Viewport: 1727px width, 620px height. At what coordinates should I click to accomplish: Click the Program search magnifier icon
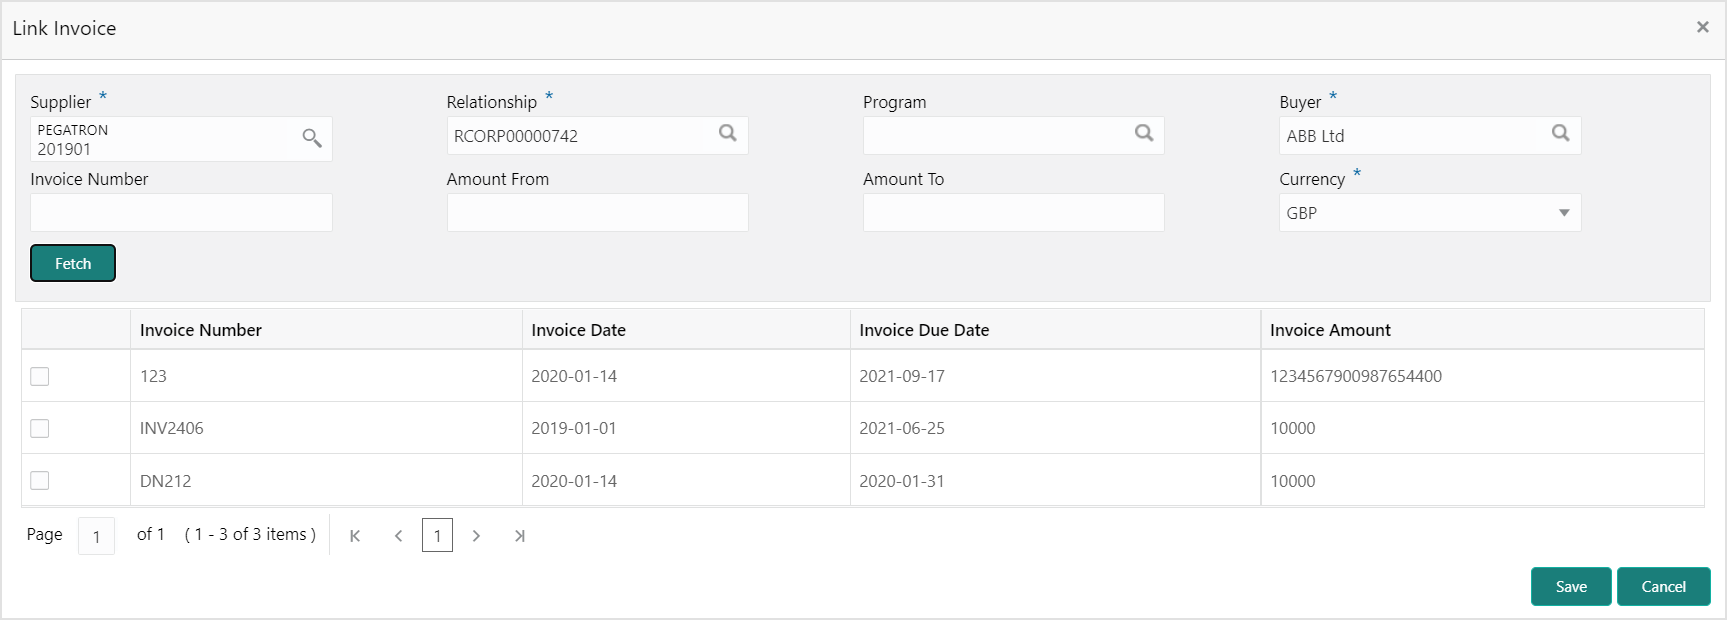pyautogui.click(x=1144, y=133)
